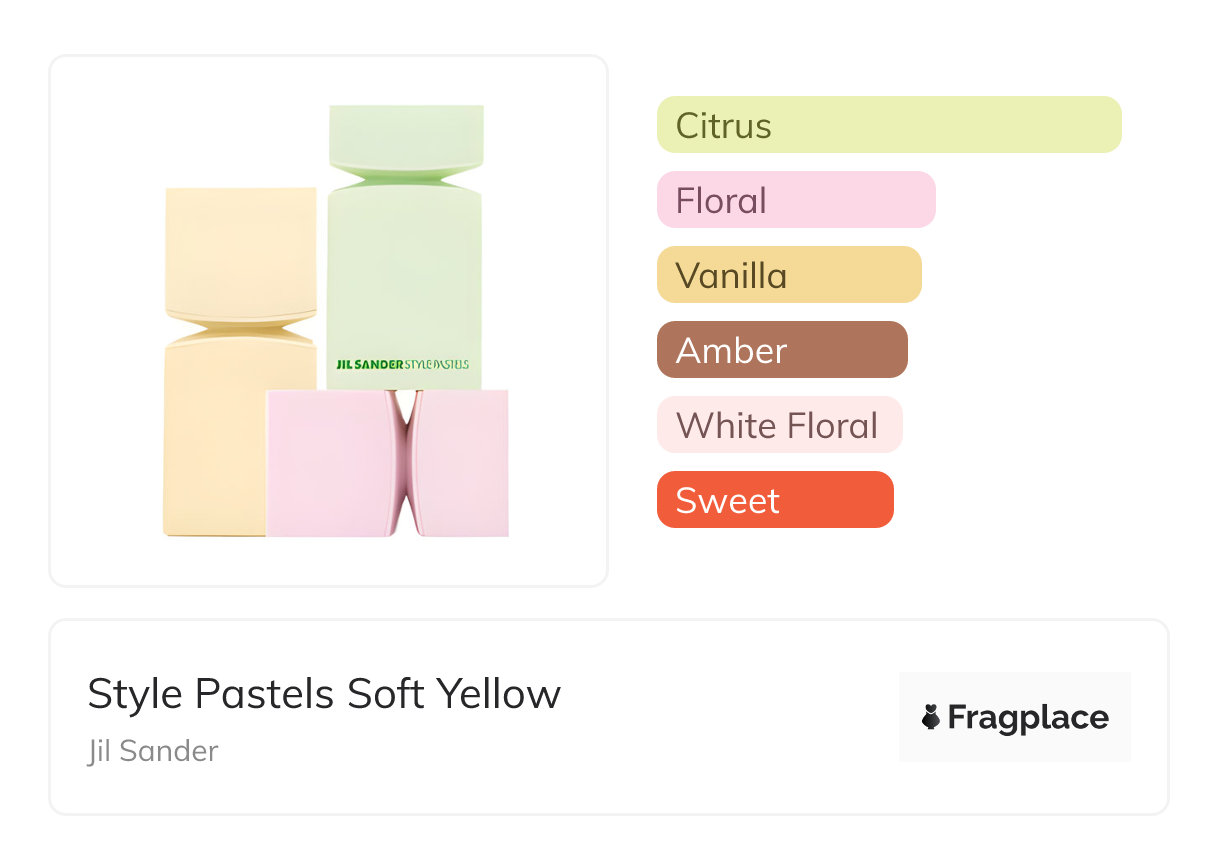
Task: Click the Fragplace perfume bottle logo icon
Action: pos(932,717)
